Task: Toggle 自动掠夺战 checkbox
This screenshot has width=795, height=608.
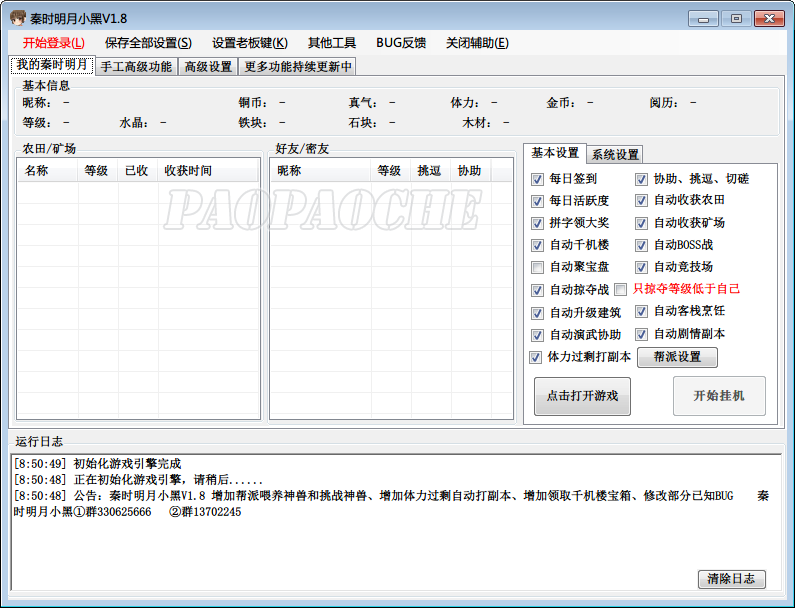Action: point(537,290)
